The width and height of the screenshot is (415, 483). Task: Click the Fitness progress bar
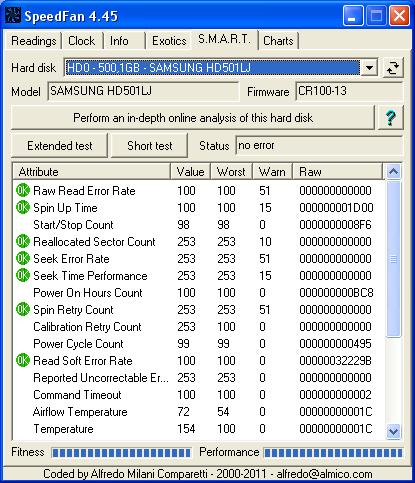(121, 452)
